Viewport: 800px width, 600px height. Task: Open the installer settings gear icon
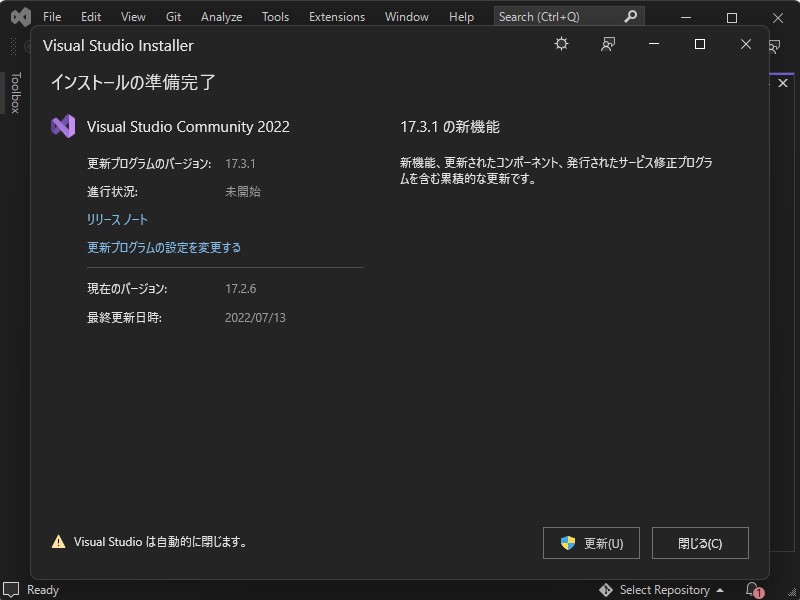[x=561, y=44]
